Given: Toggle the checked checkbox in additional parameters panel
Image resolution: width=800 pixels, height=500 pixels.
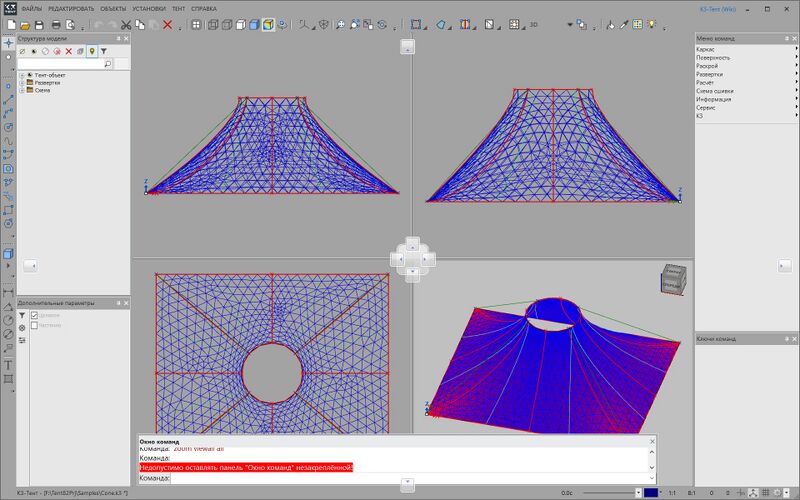Looking at the screenshot, I should pyautogui.click(x=34, y=315).
